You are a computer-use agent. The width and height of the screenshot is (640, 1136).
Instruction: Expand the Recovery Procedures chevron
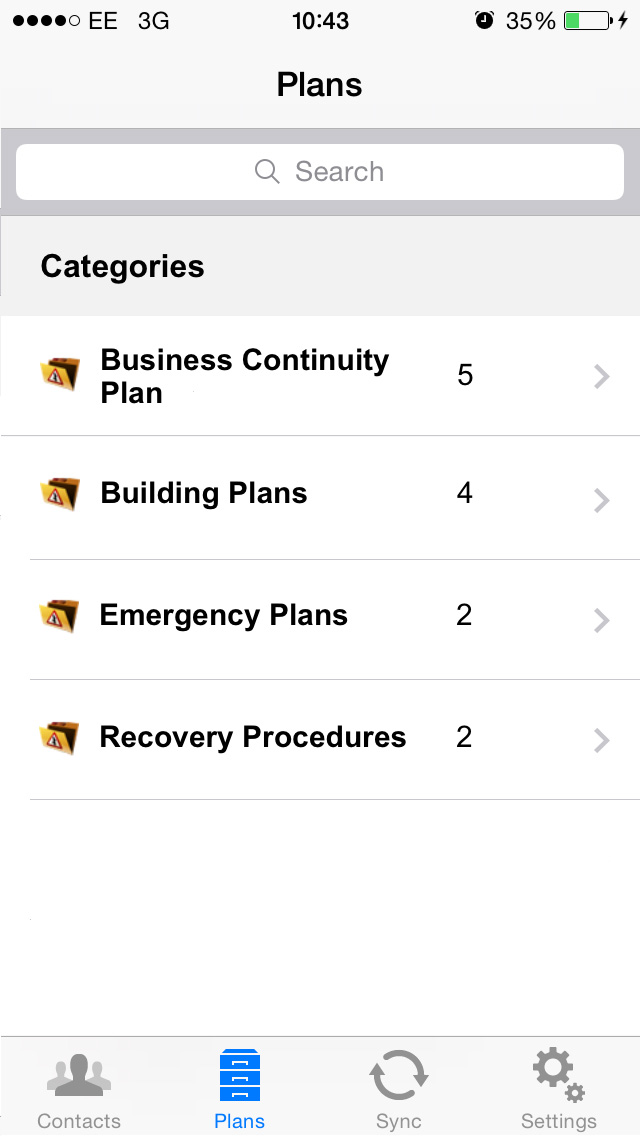pyautogui.click(x=602, y=740)
